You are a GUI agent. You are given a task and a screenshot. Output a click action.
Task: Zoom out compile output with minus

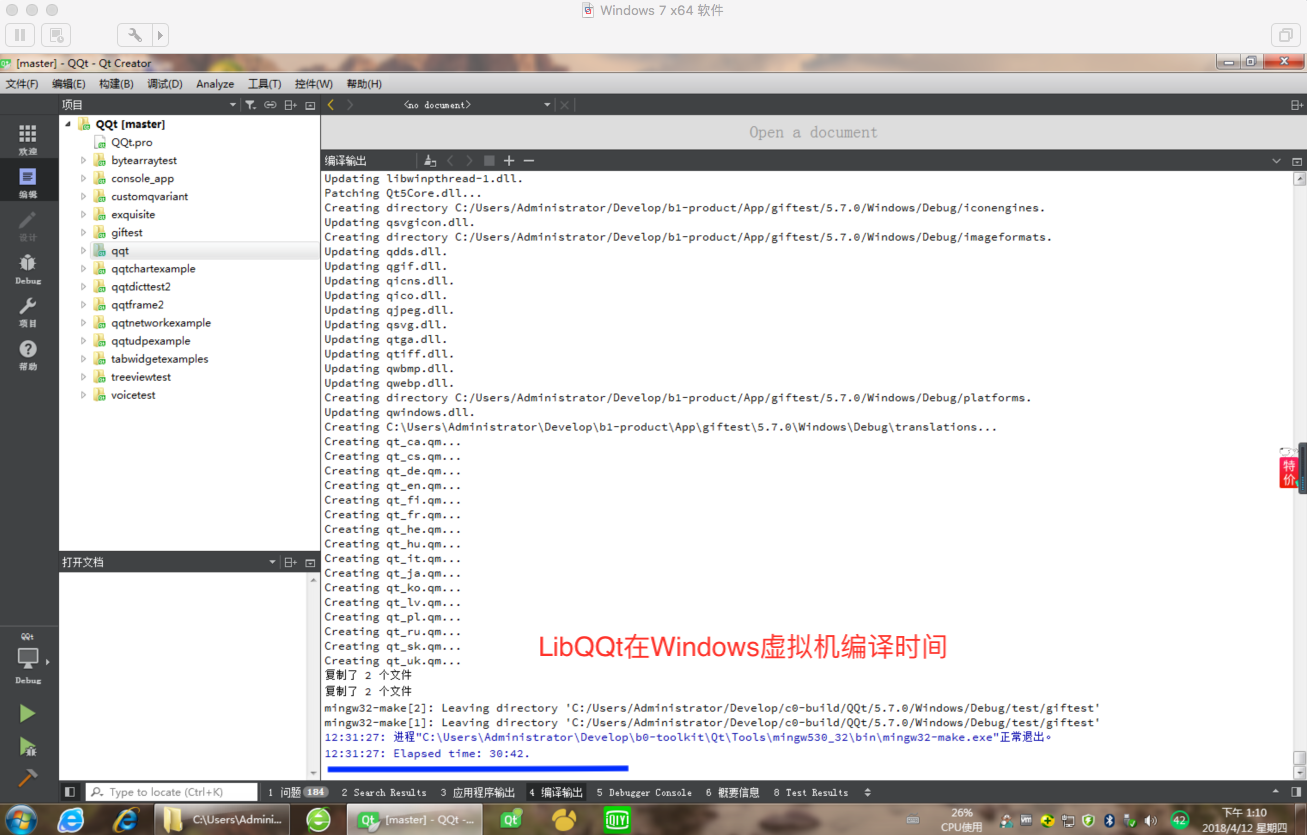[529, 161]
